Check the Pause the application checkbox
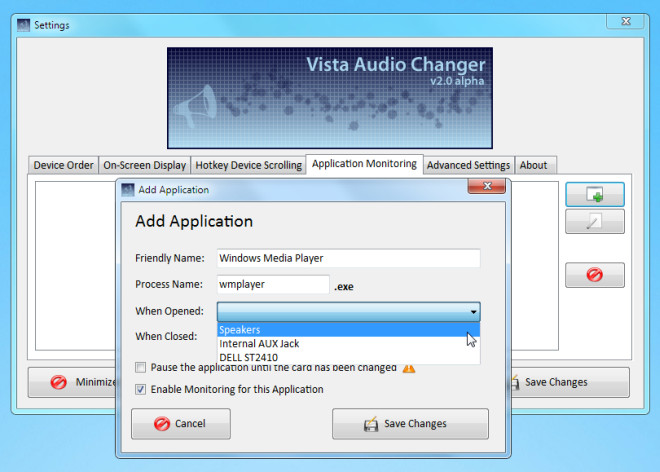Image resolution: width=660 pixels, height=472 pixels. tap(141, 368)
